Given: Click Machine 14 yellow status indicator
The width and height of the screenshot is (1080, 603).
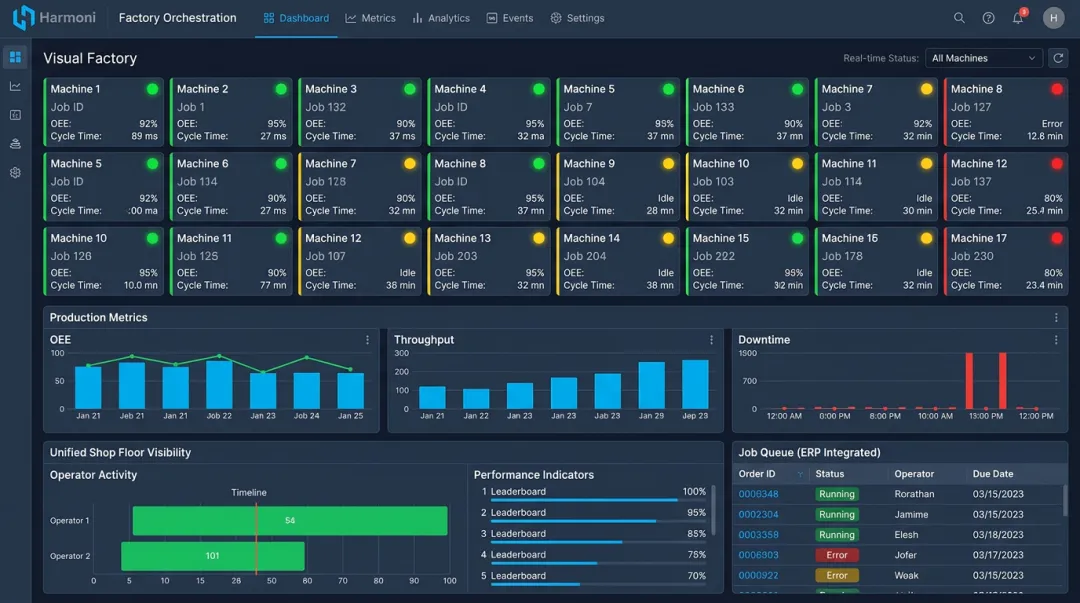Looking at the screenshot, I should pyautogui.click(x=668, y=238).
